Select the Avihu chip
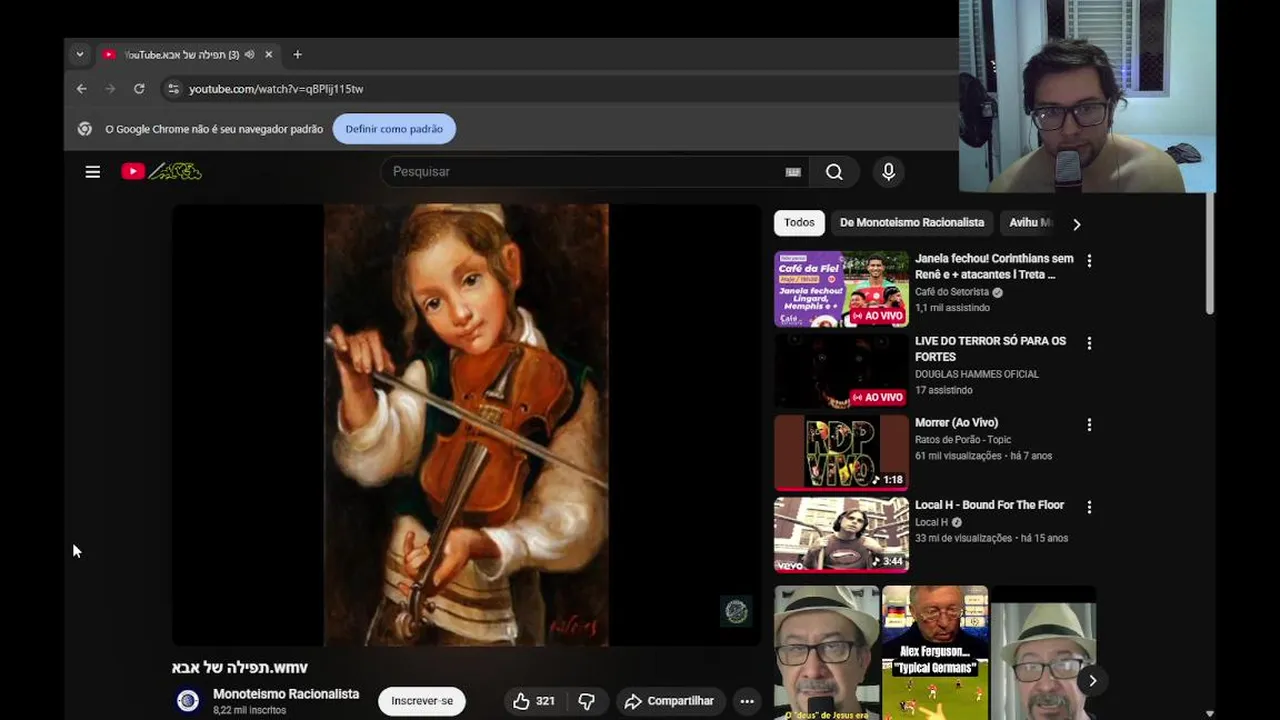The image size is (1280, 720). coord(1030,223)
